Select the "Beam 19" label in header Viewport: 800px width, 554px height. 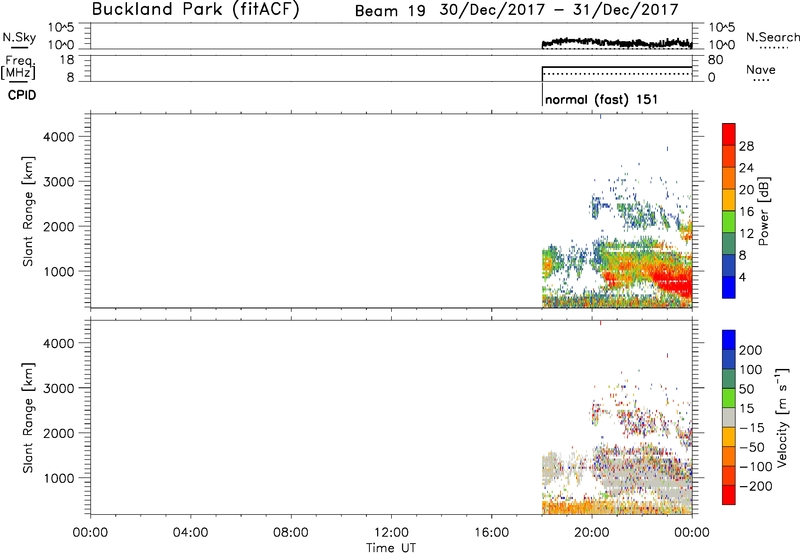pyautogui.click(x=390, y=11)
